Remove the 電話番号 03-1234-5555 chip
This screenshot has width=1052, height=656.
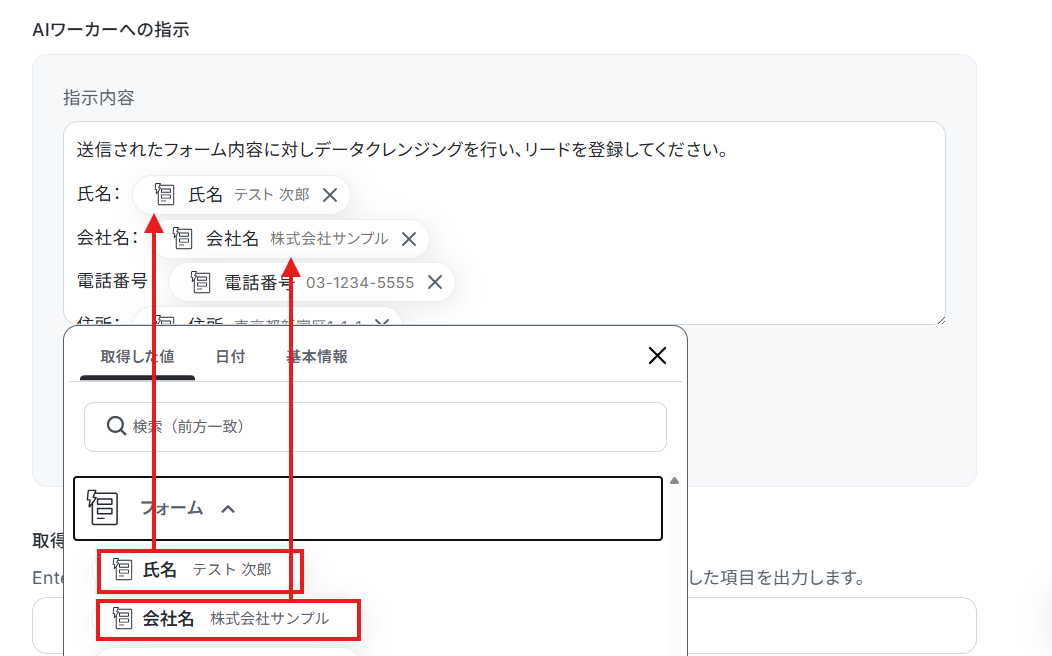pyautogui.click(x=435, y=282)
